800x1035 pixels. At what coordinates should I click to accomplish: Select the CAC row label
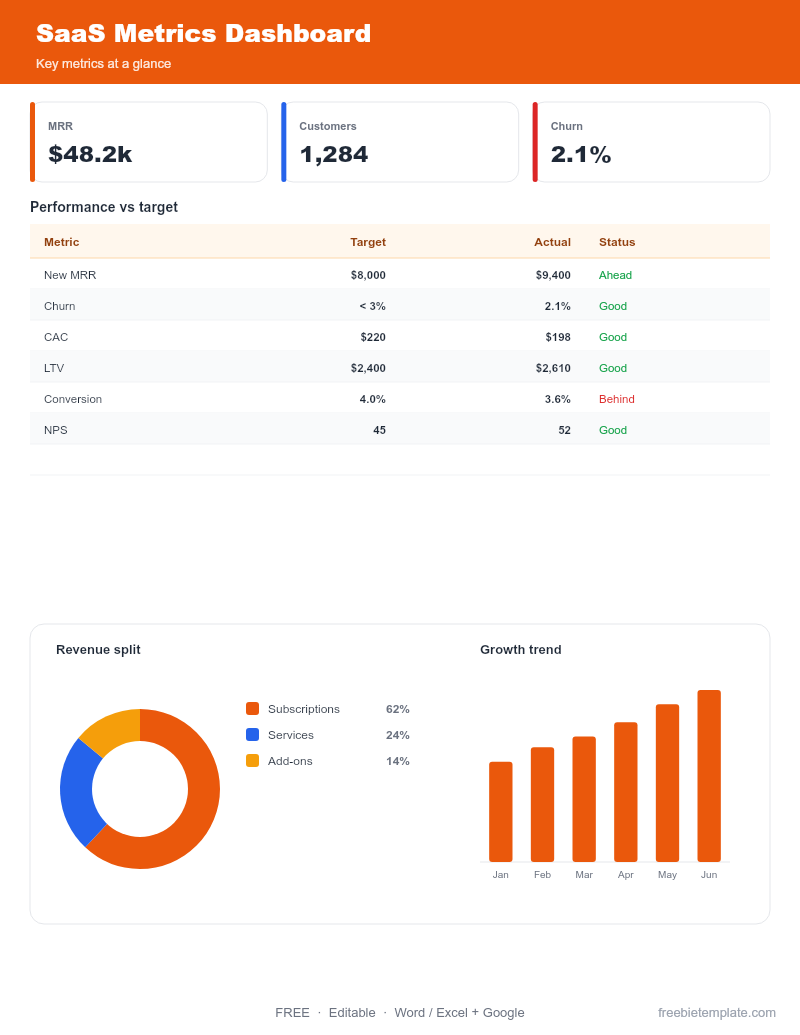56,337
